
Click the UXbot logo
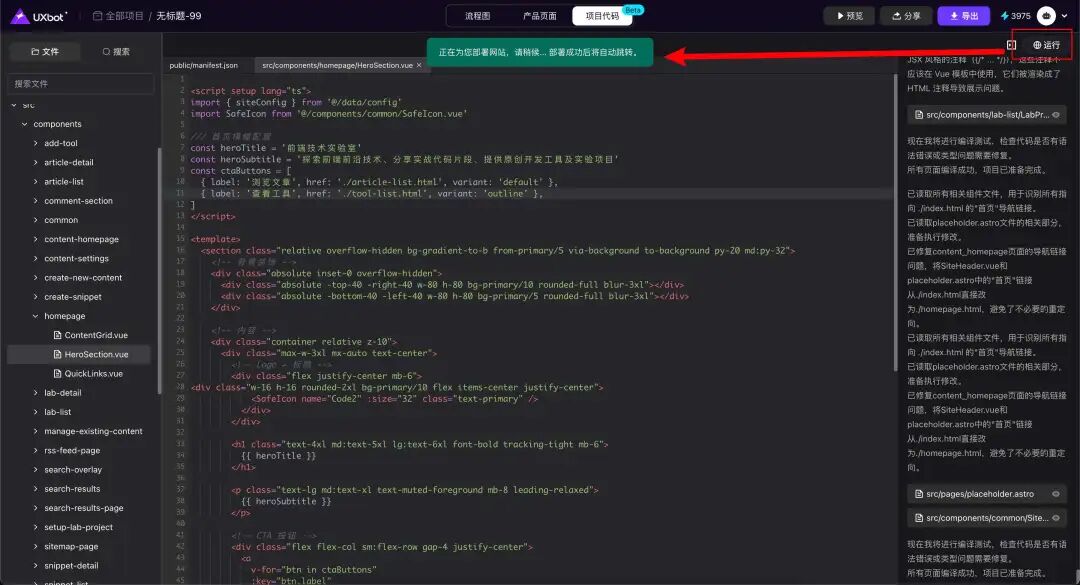point(39,17)
